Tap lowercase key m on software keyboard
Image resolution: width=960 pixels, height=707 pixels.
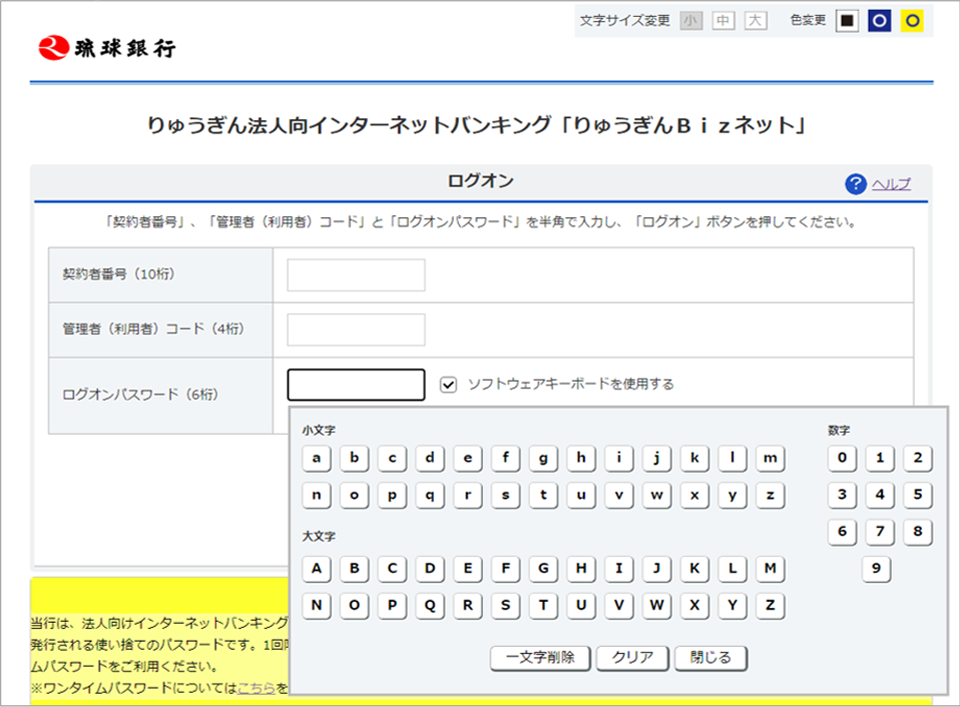770,458
